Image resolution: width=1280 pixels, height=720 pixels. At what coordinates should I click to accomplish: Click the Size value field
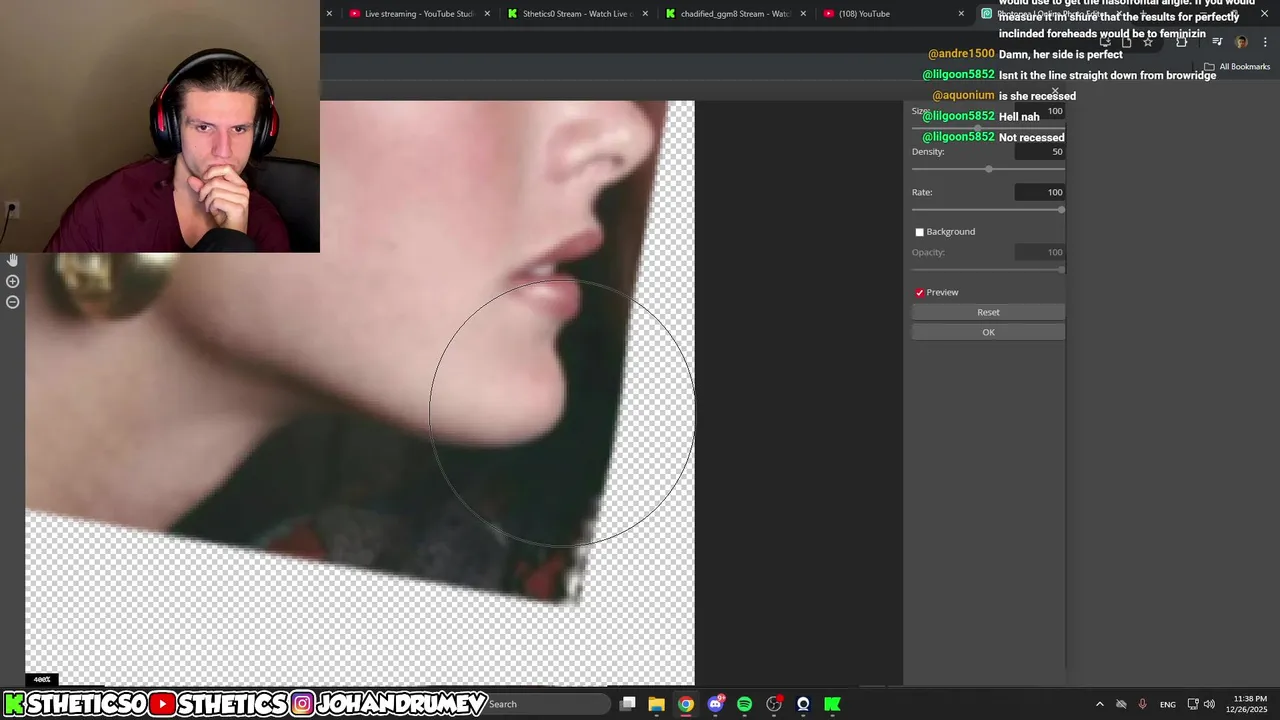pos(1040,111)
